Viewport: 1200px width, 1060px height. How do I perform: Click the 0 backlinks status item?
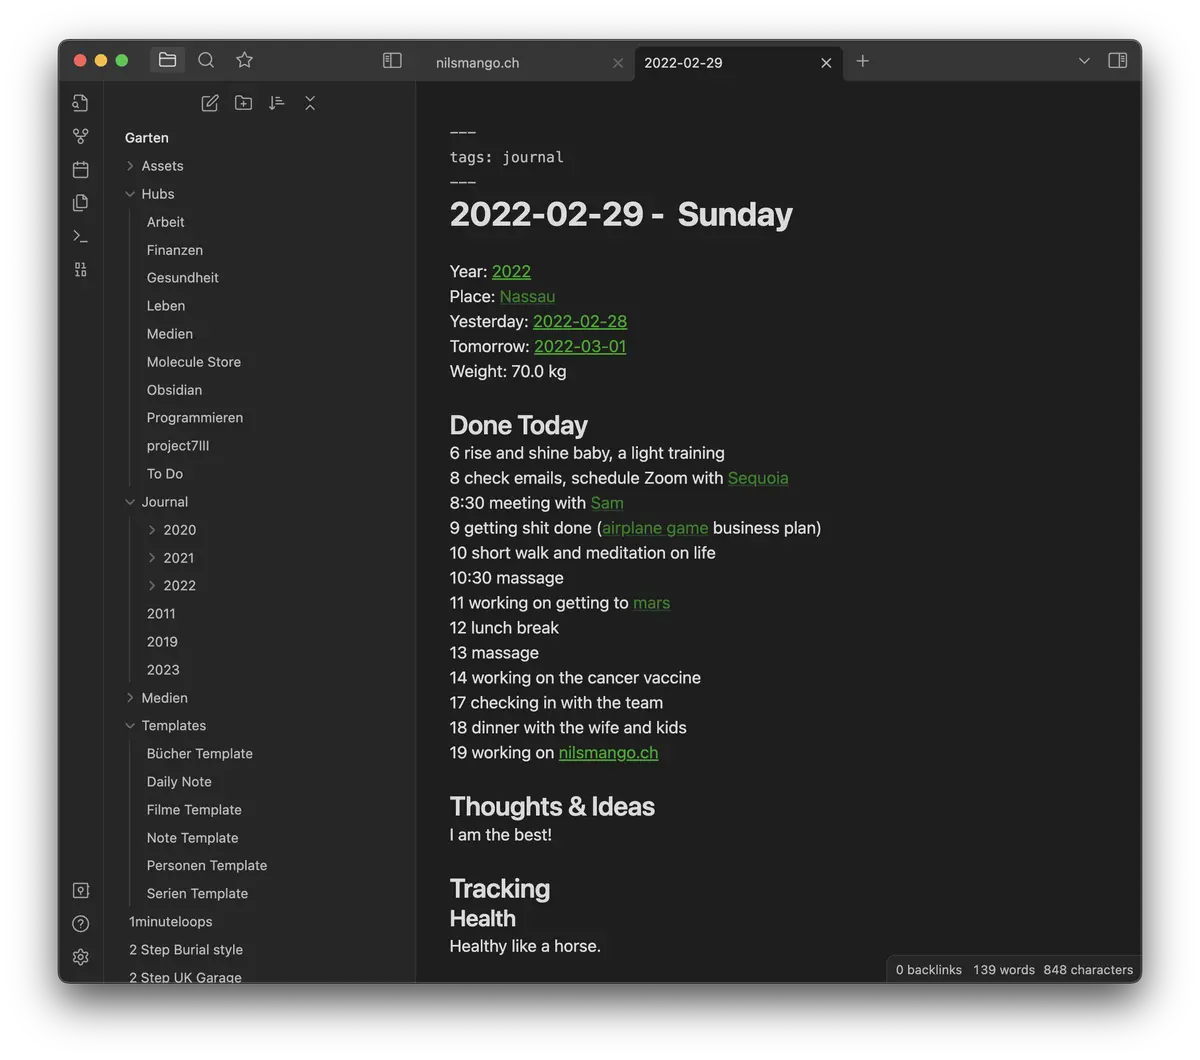(929, 970)
